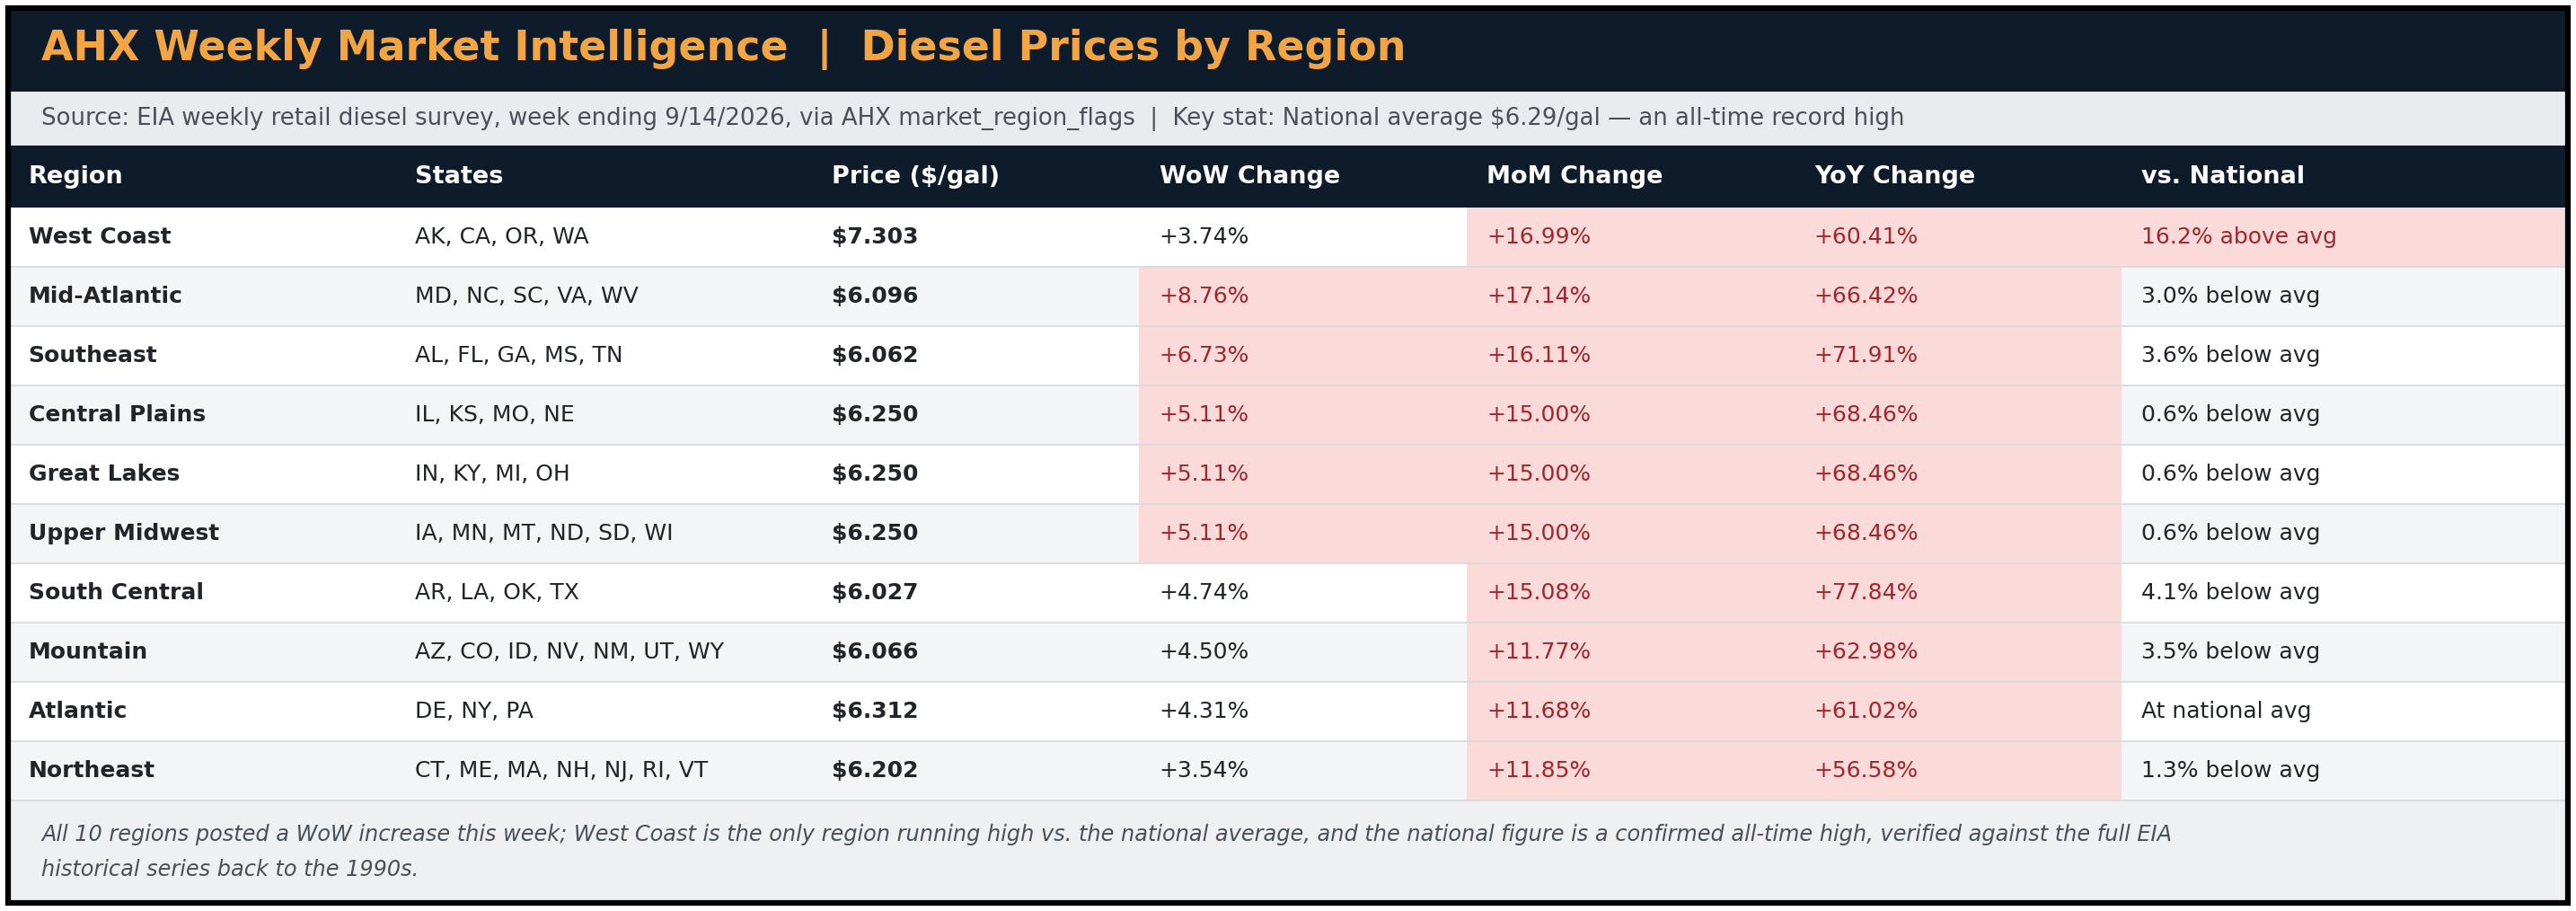Click the EIA source subtitle line
Viewport: 2576px width, 911px height.
[x=972, y=118]
